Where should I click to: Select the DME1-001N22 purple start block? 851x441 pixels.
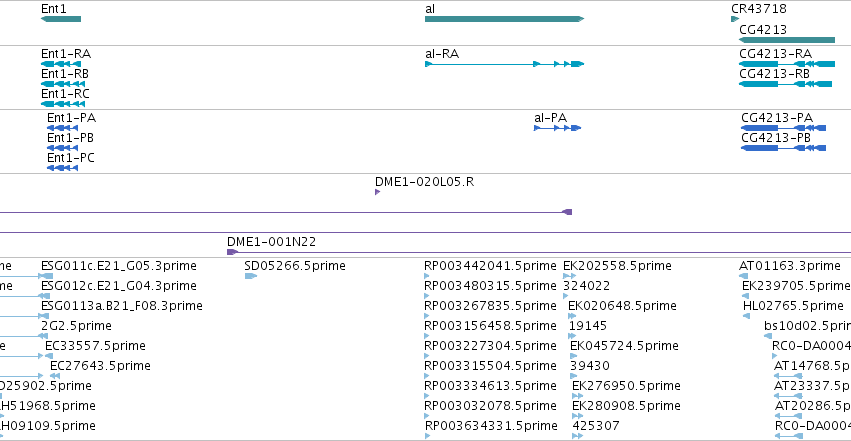(x=232, y=252)
